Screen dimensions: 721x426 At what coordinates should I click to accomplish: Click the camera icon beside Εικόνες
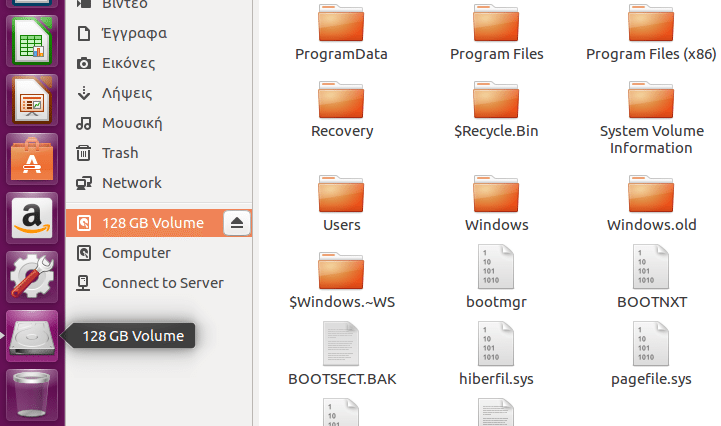tap(84, 63)
